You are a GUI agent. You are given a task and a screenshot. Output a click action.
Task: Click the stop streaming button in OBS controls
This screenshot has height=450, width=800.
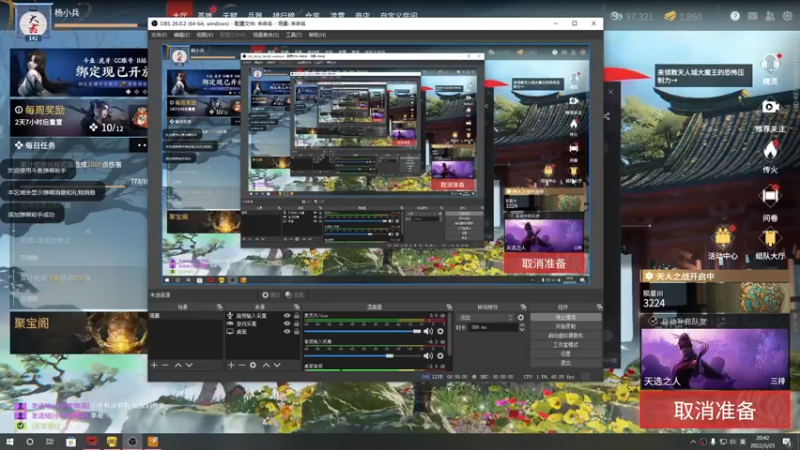(565, 317)
